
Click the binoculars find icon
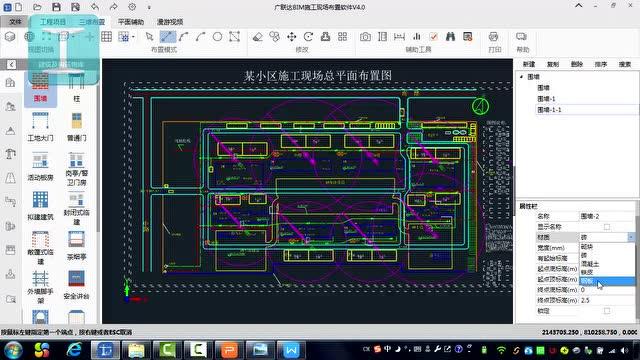(x=450, y=37)
